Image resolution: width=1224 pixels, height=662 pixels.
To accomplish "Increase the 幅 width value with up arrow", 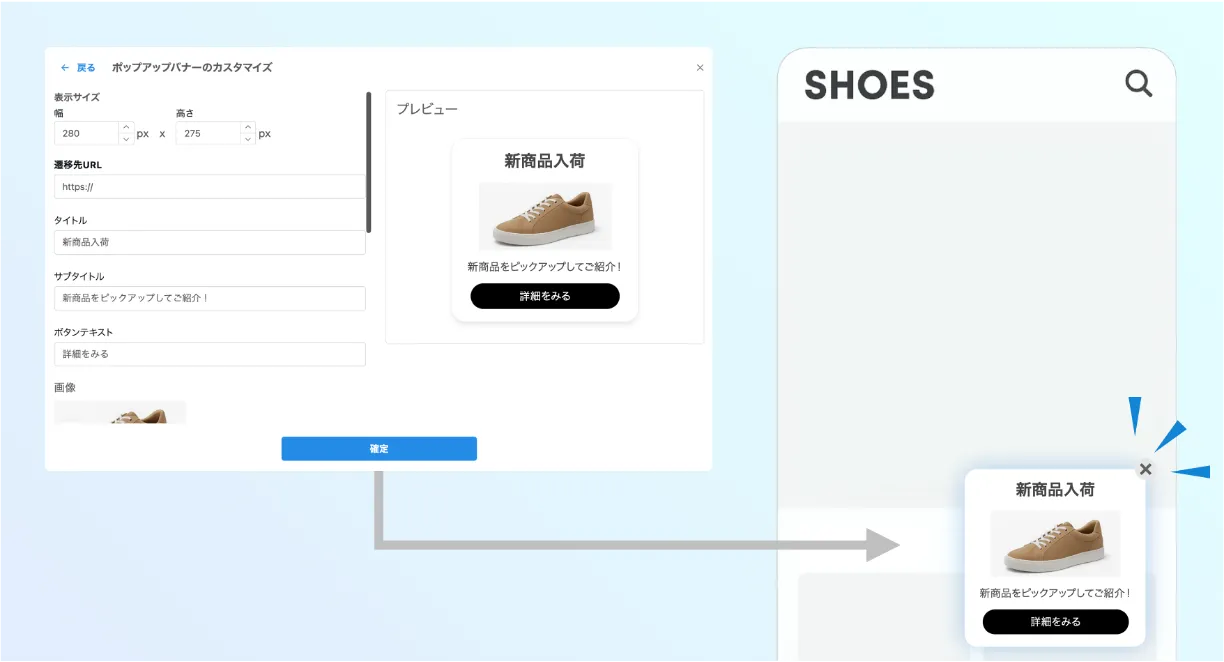I will [x=126, y=127].
